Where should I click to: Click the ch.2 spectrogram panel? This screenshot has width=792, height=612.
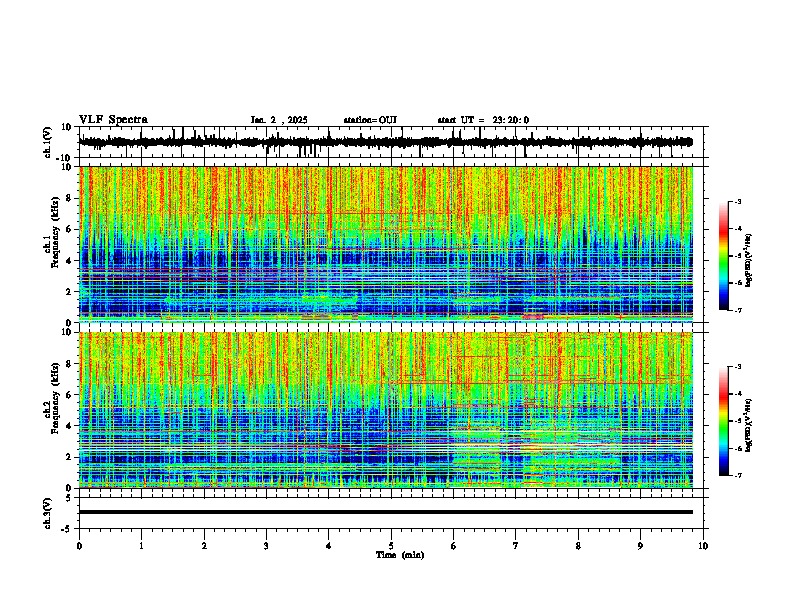click(x=386, y=410)
